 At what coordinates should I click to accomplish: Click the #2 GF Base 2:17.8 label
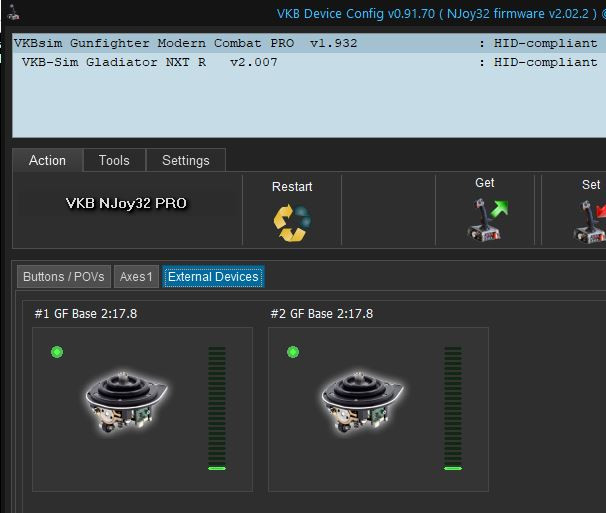[x=322, y=314]
